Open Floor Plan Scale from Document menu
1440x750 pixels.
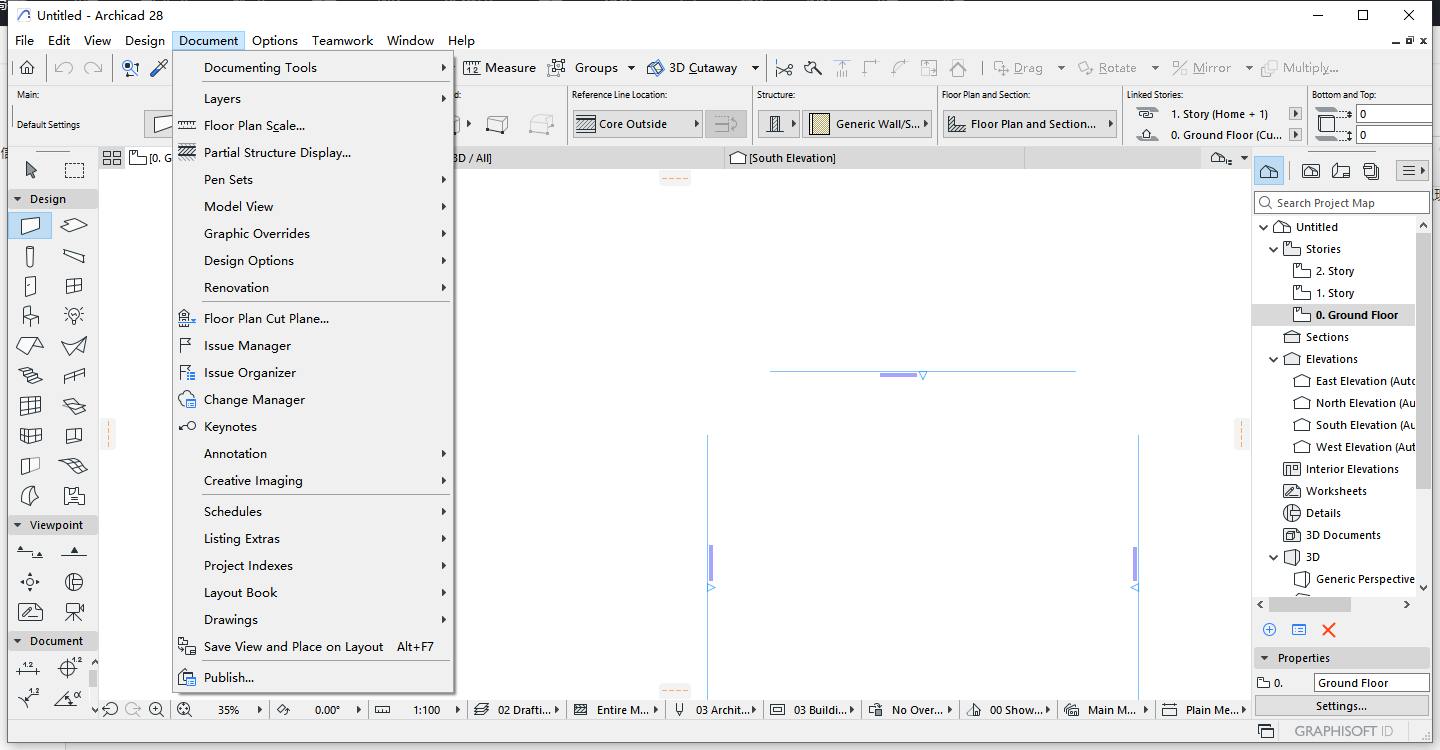pos(312,126)
